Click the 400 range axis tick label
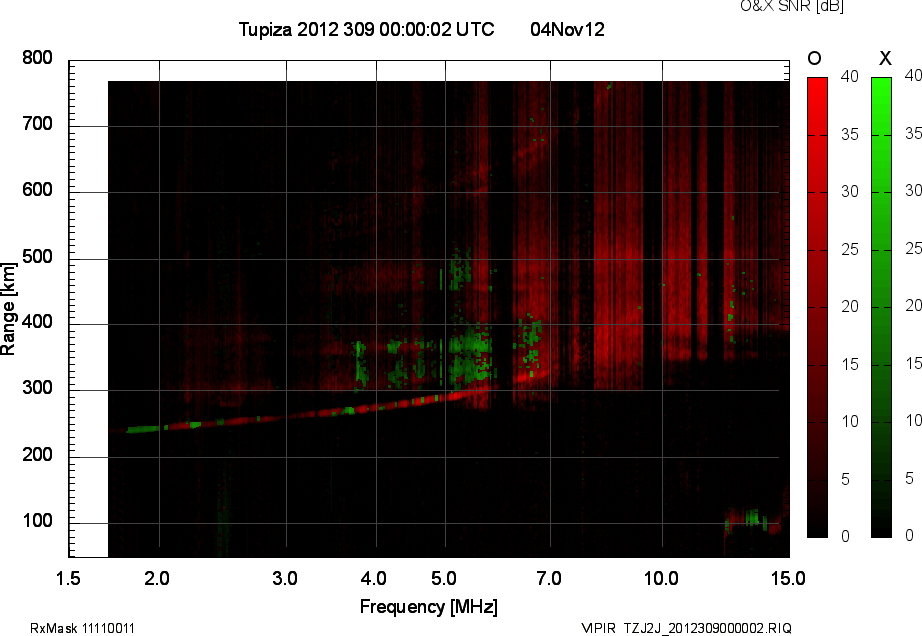Image resolution: width=922 pixels, height=636 pixels. click(x=37, y=322)
